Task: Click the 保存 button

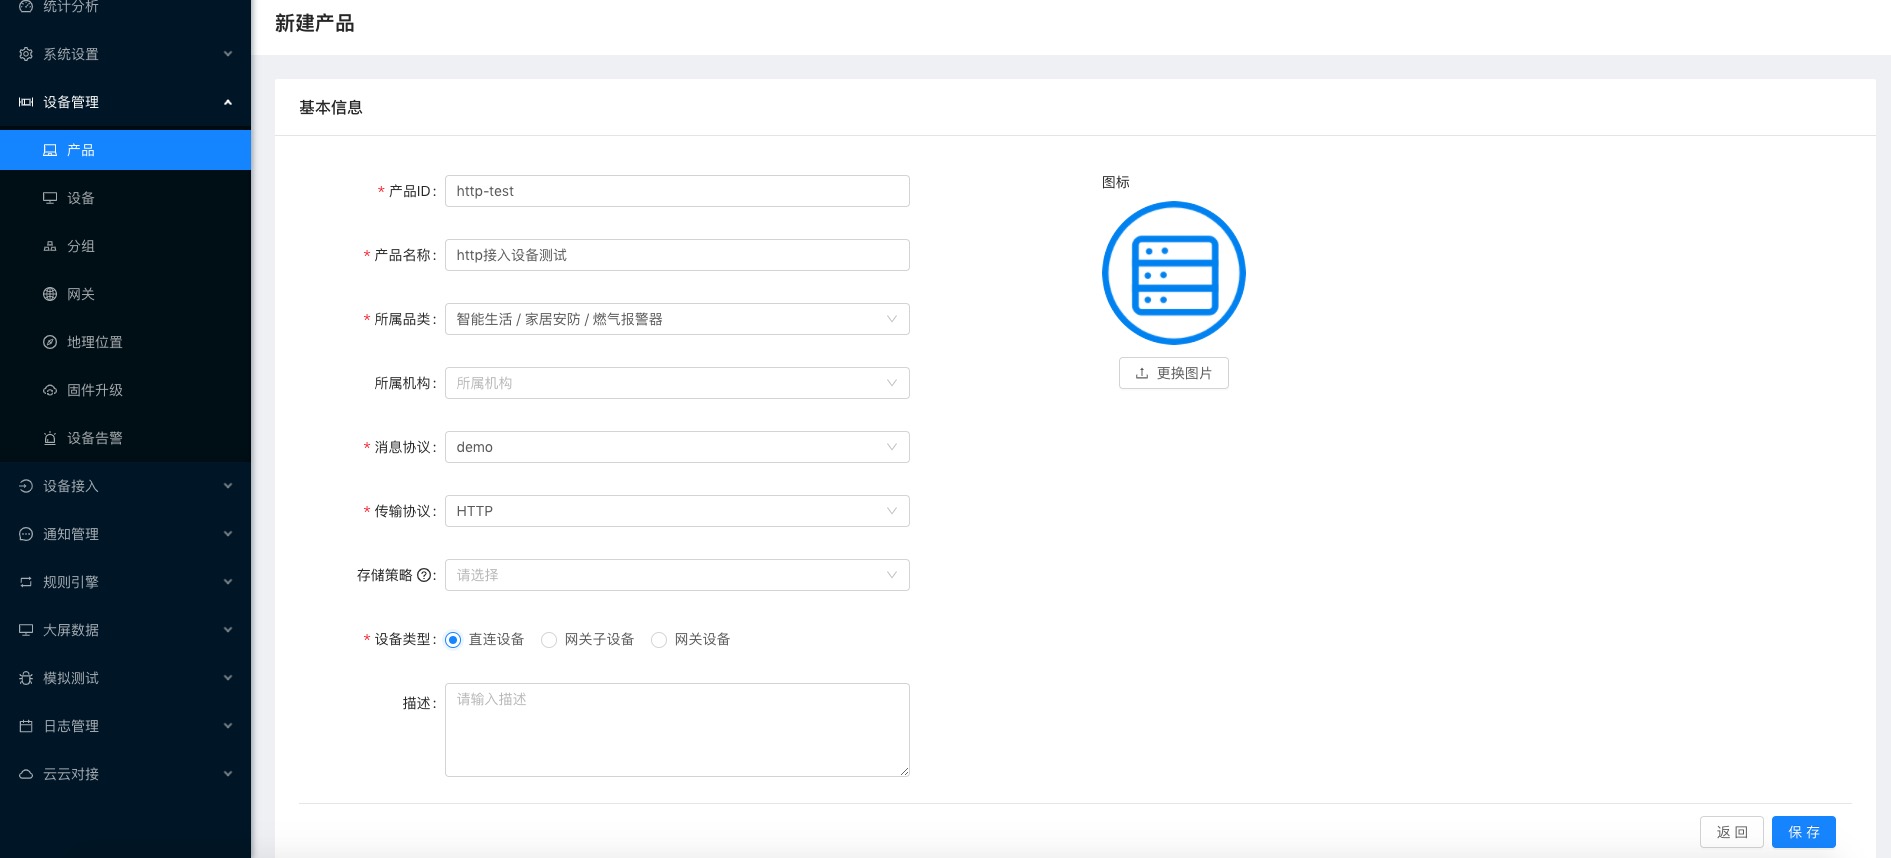Action: click(x=1803, y=832)
